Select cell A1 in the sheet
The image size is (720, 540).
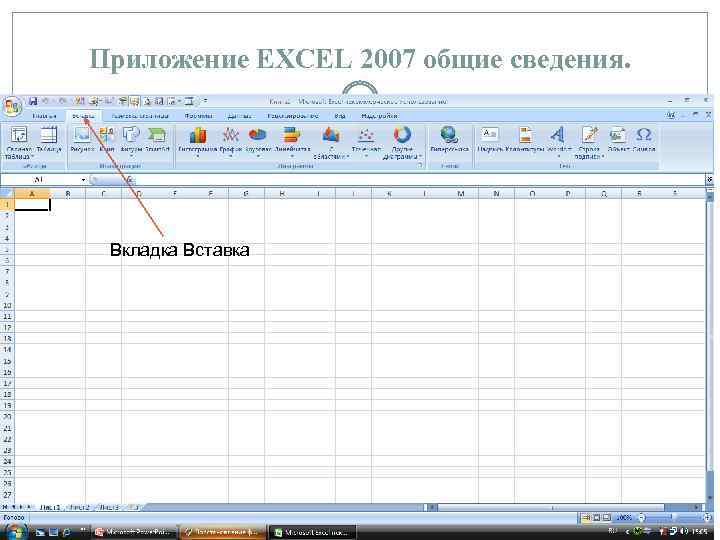tap(32, 205)
